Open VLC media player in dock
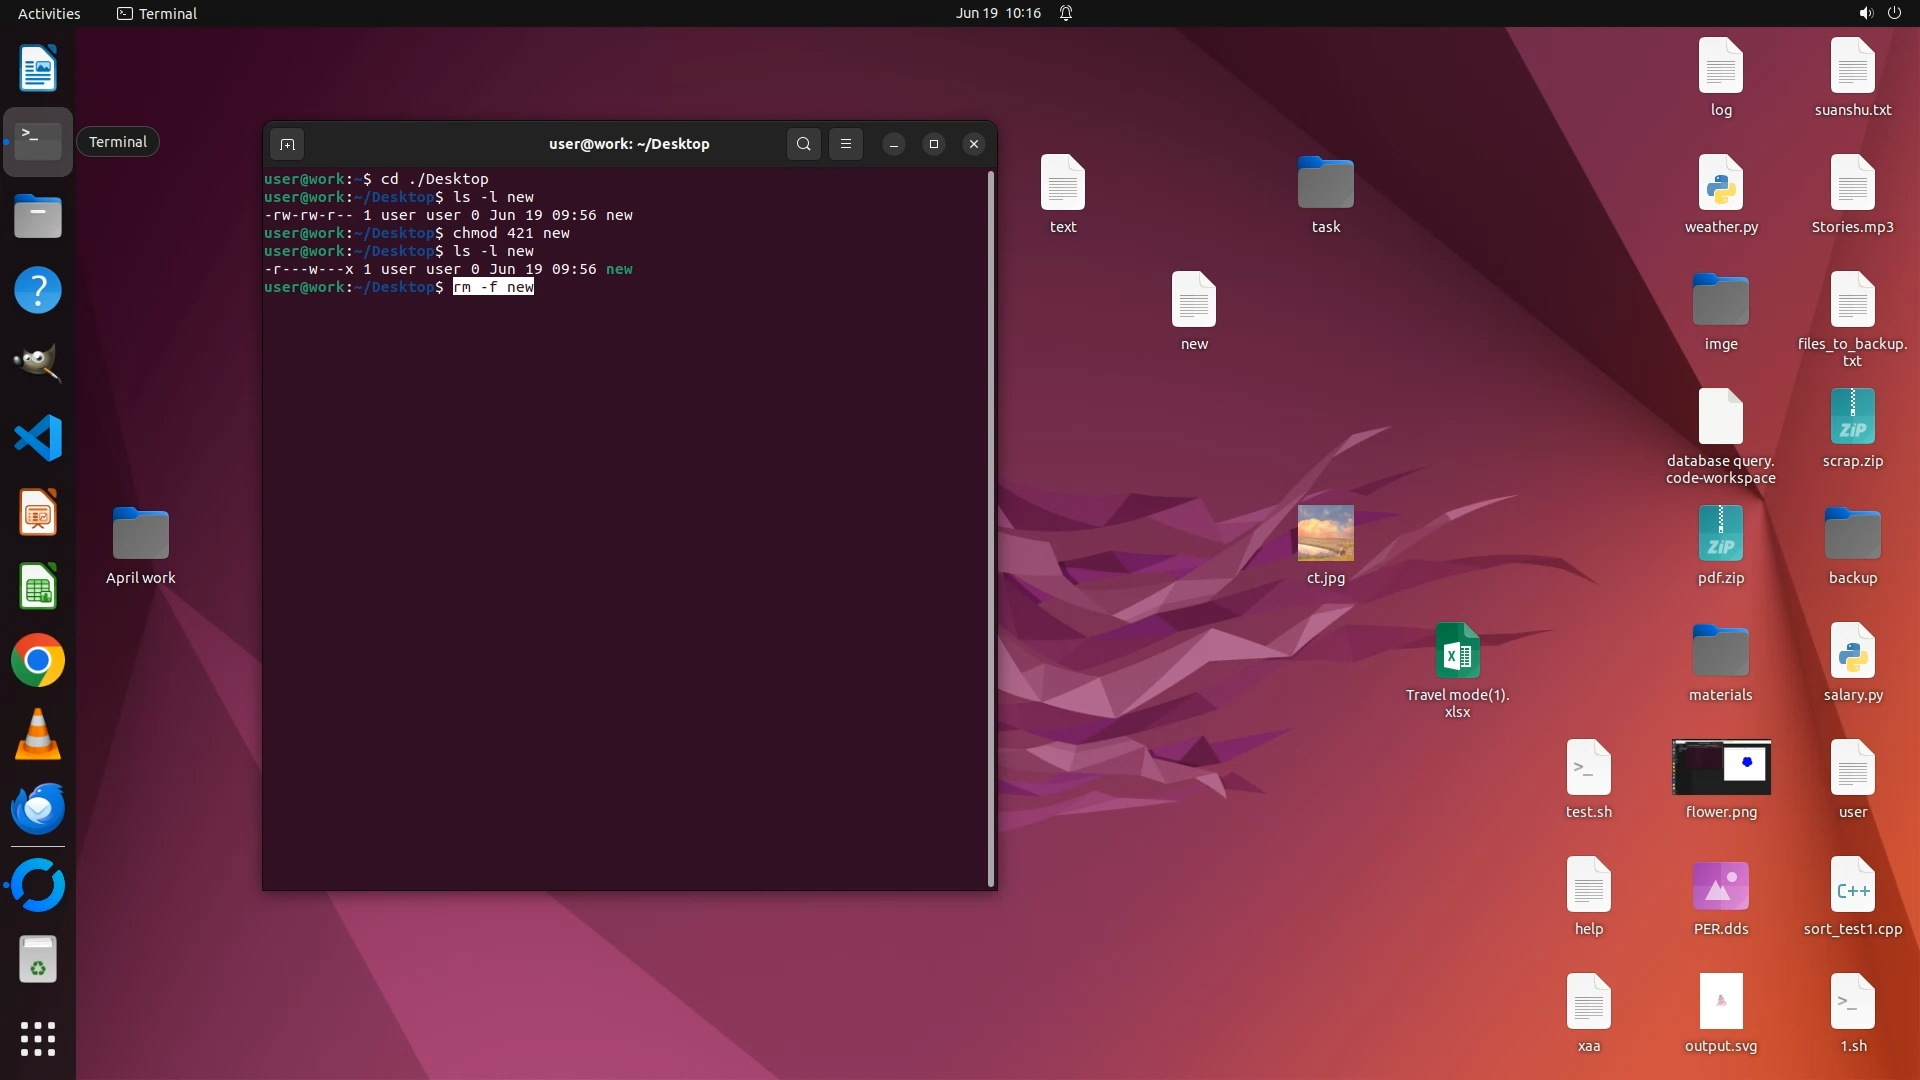This screenshot has height=1080, width=1920. (38, 735)
